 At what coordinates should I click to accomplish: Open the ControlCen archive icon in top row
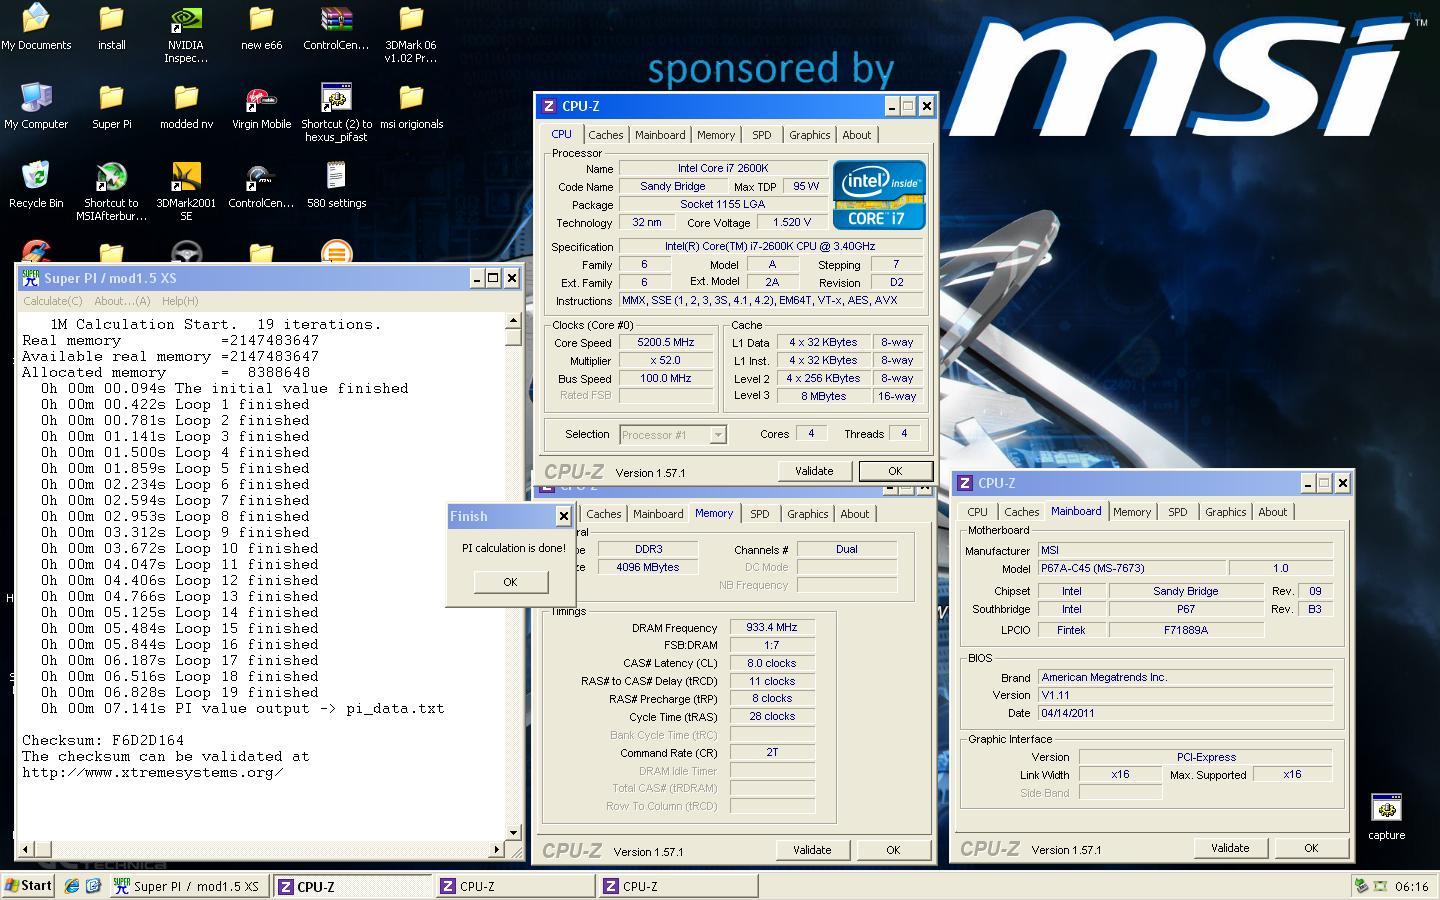(x=336, y=28)
